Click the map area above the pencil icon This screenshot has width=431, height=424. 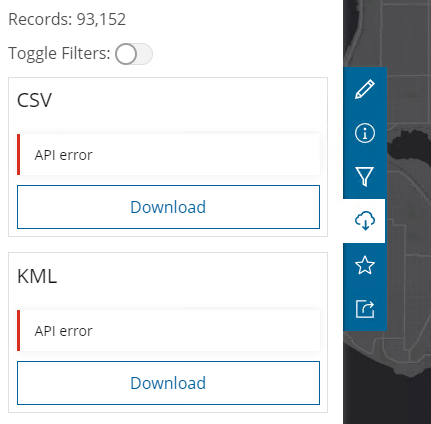[365, 33]
